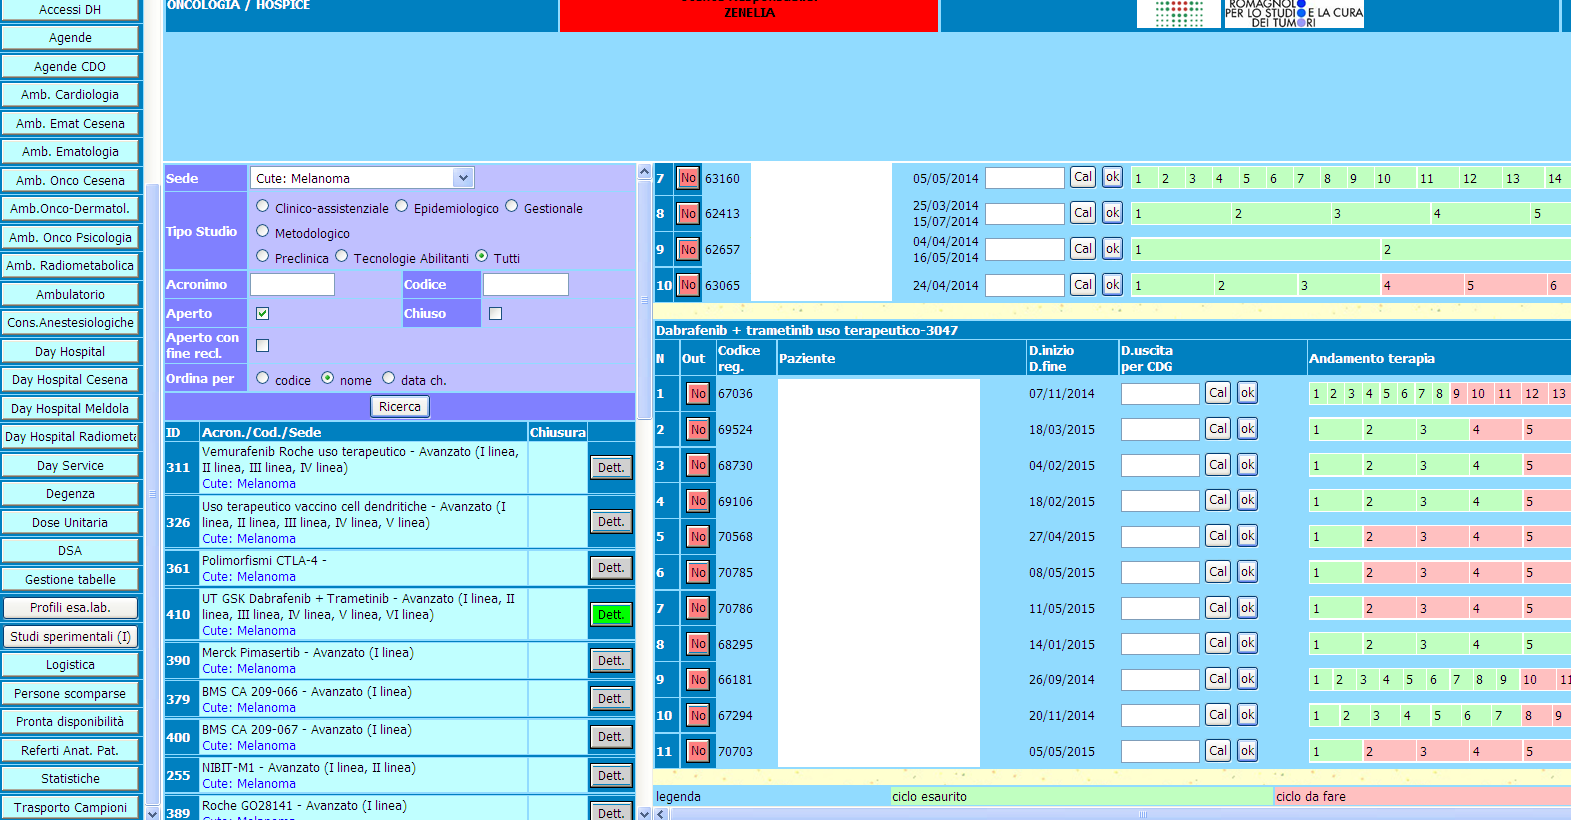This screenshot has width=1571, height=820.
Task: Click the Acronimo input field
Action: click(292, 284)
